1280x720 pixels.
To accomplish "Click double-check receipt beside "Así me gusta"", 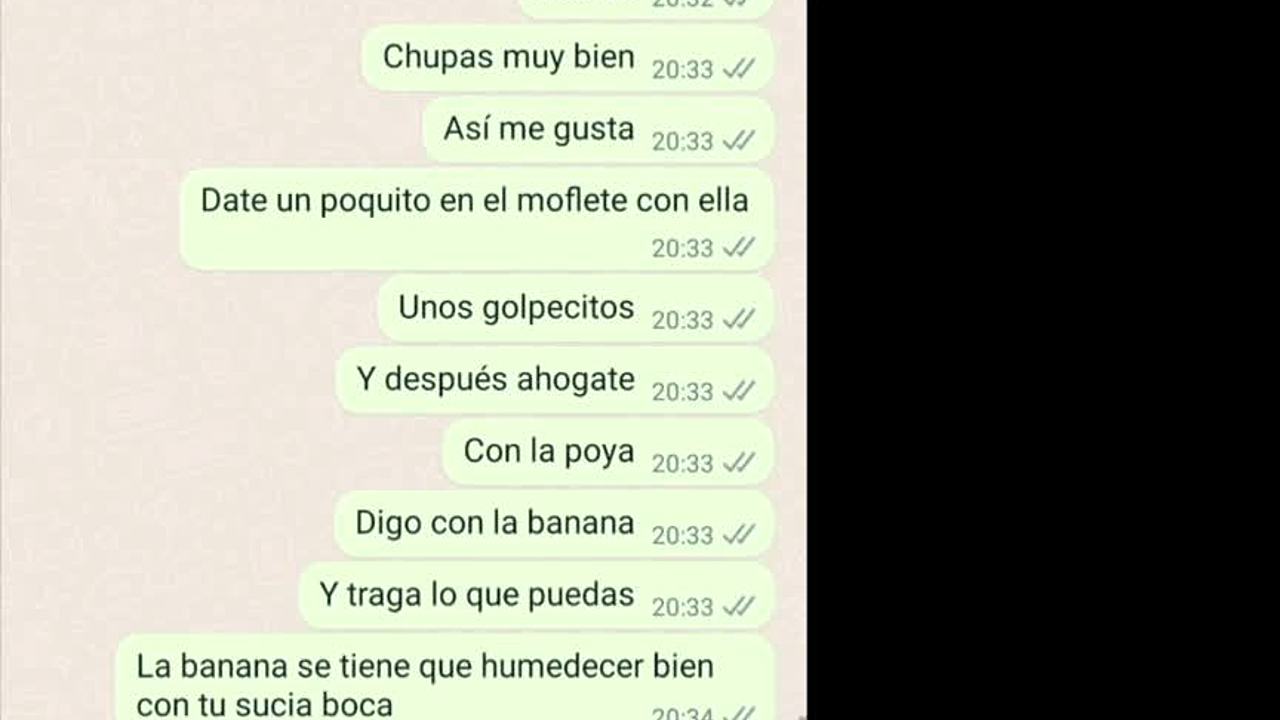I will 738,141.
